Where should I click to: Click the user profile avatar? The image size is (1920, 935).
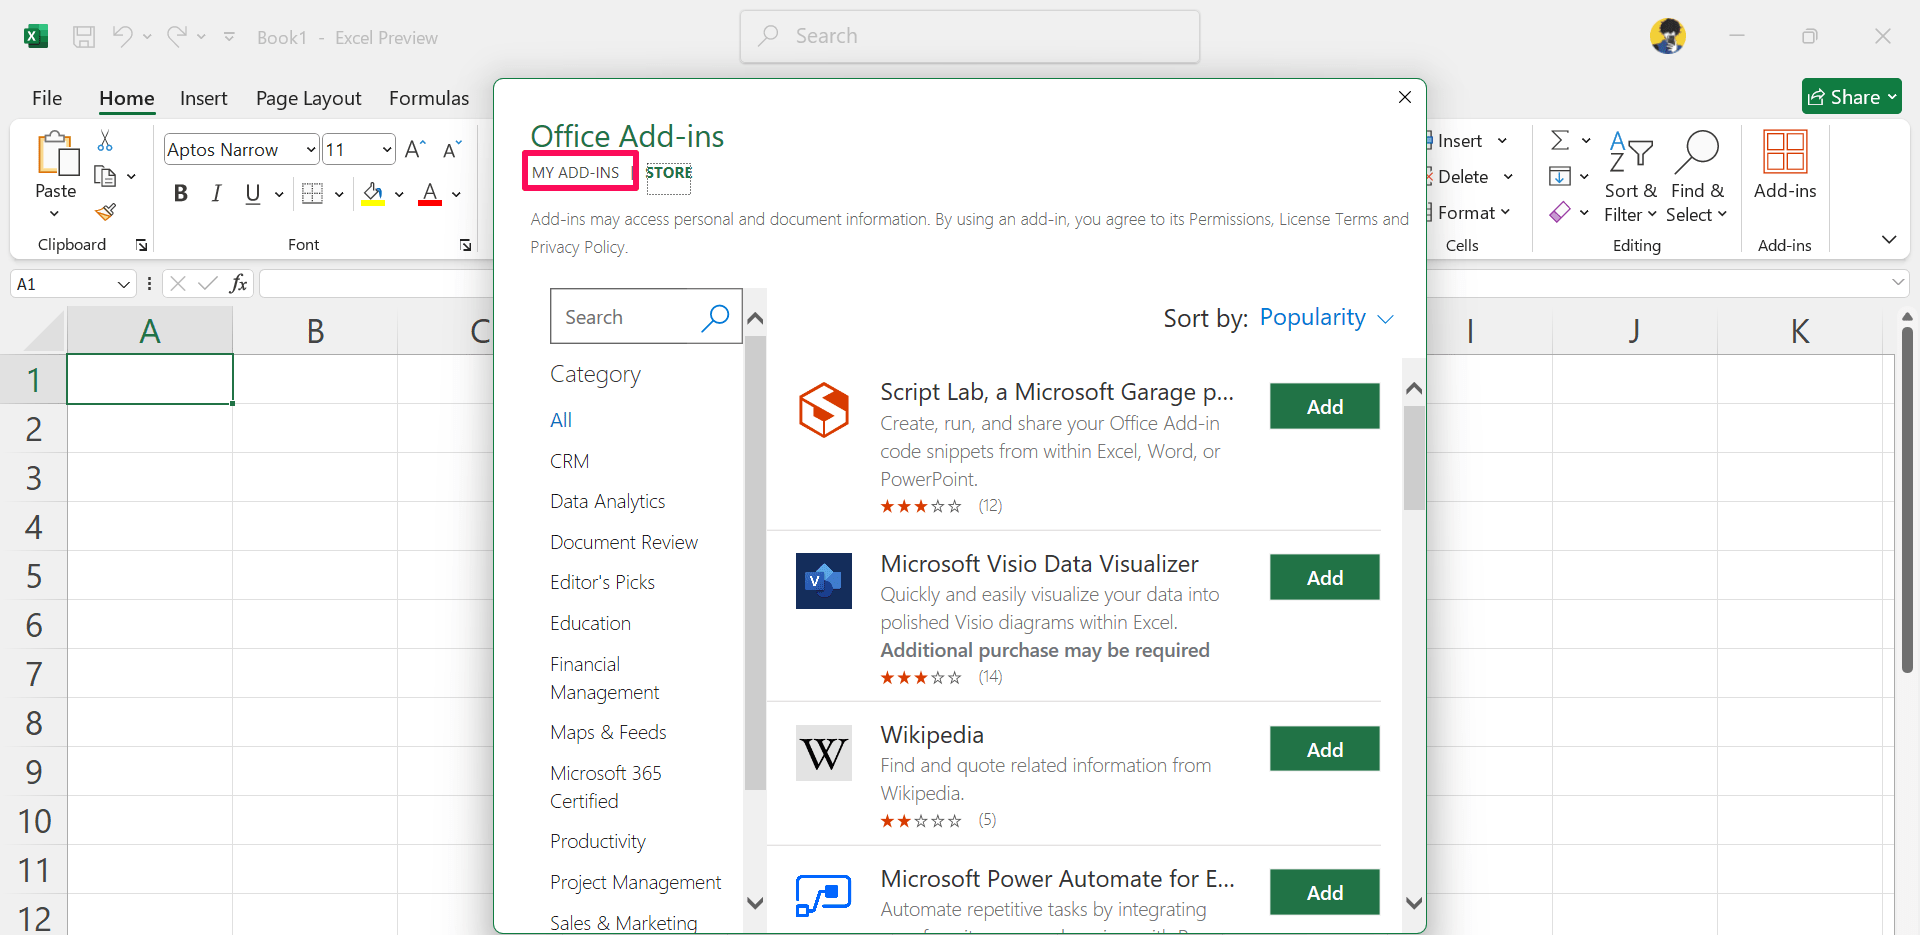pyautogui.click(x=1668, y=37)
